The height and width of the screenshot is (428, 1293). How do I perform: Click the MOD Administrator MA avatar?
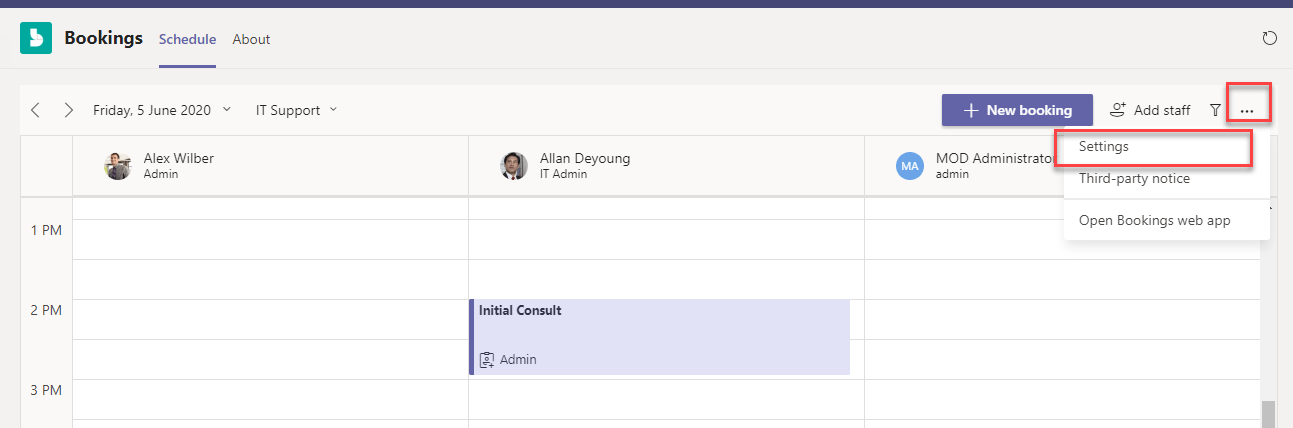[910, 166]
